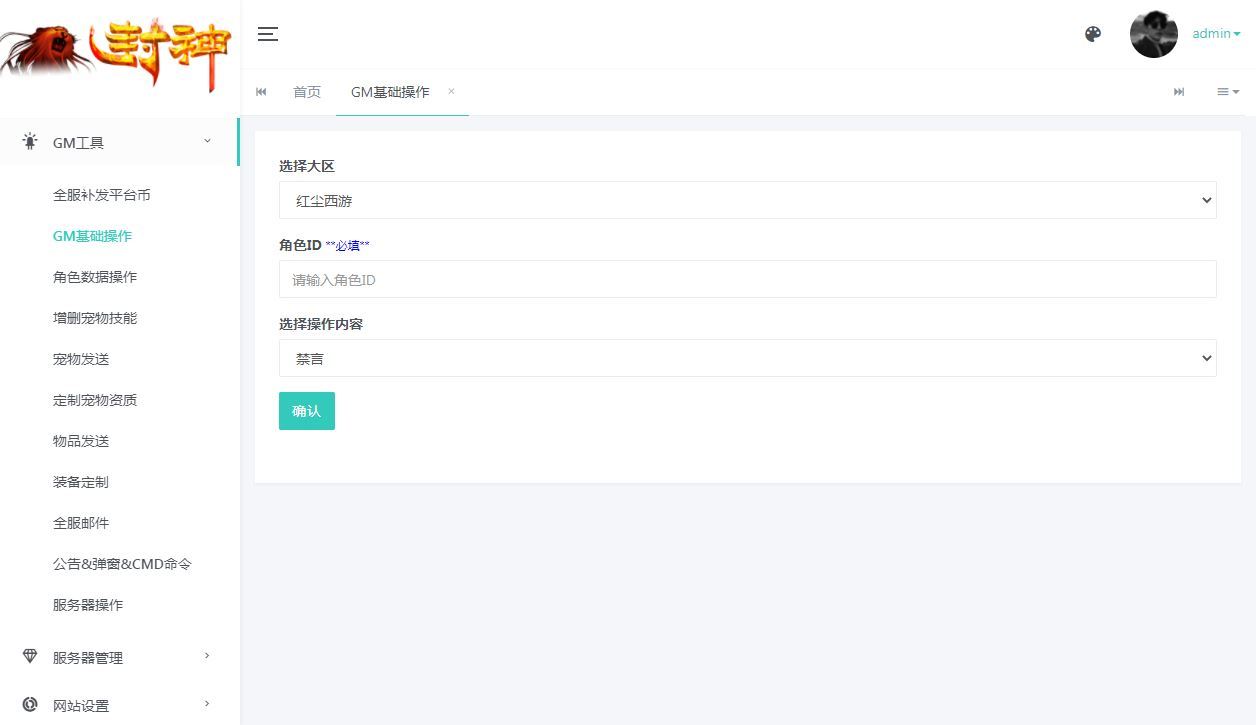The width and height of the screenshot is (1256, 725).
Task: Open the tab options list icon
Action: pyautogui.click(x=1227, y=91)
